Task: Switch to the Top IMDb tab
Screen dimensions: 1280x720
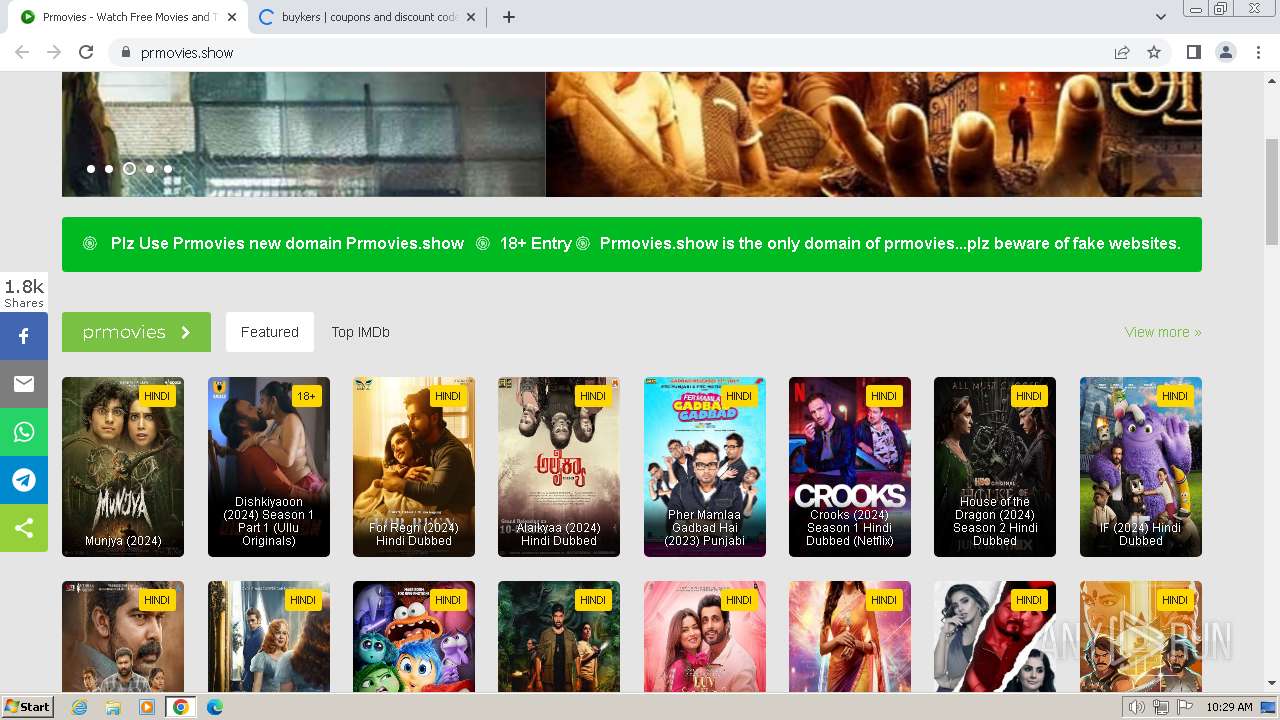Action: tap(361, 332)
